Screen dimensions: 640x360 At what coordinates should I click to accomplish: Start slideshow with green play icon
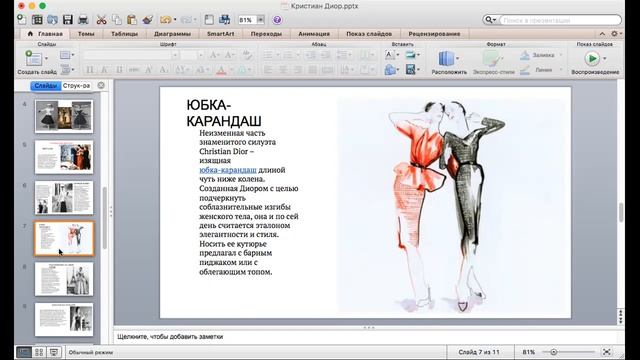(592, 59)
